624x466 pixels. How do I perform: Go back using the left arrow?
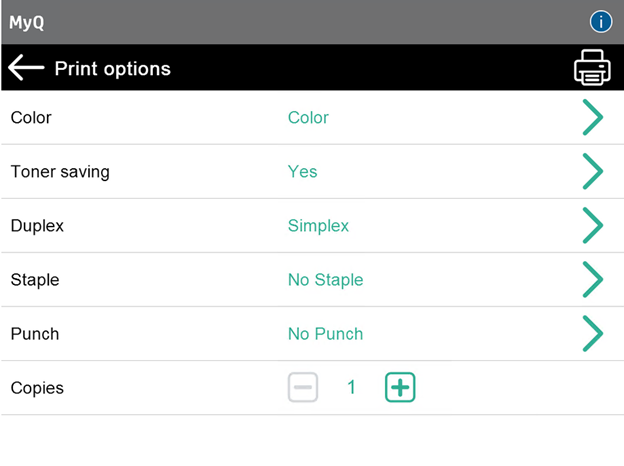26,68
